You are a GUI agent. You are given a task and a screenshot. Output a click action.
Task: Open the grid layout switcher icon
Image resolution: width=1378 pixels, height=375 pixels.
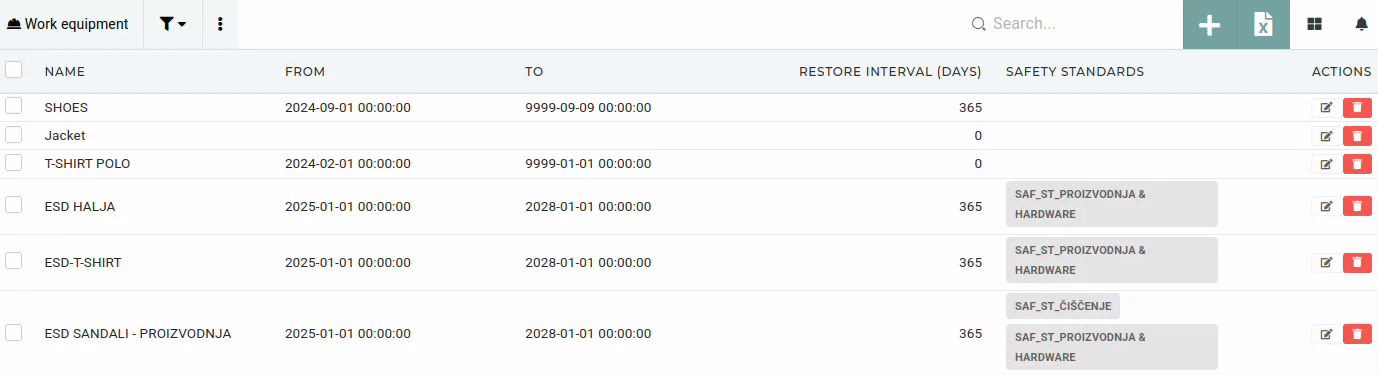[1315, 24]
